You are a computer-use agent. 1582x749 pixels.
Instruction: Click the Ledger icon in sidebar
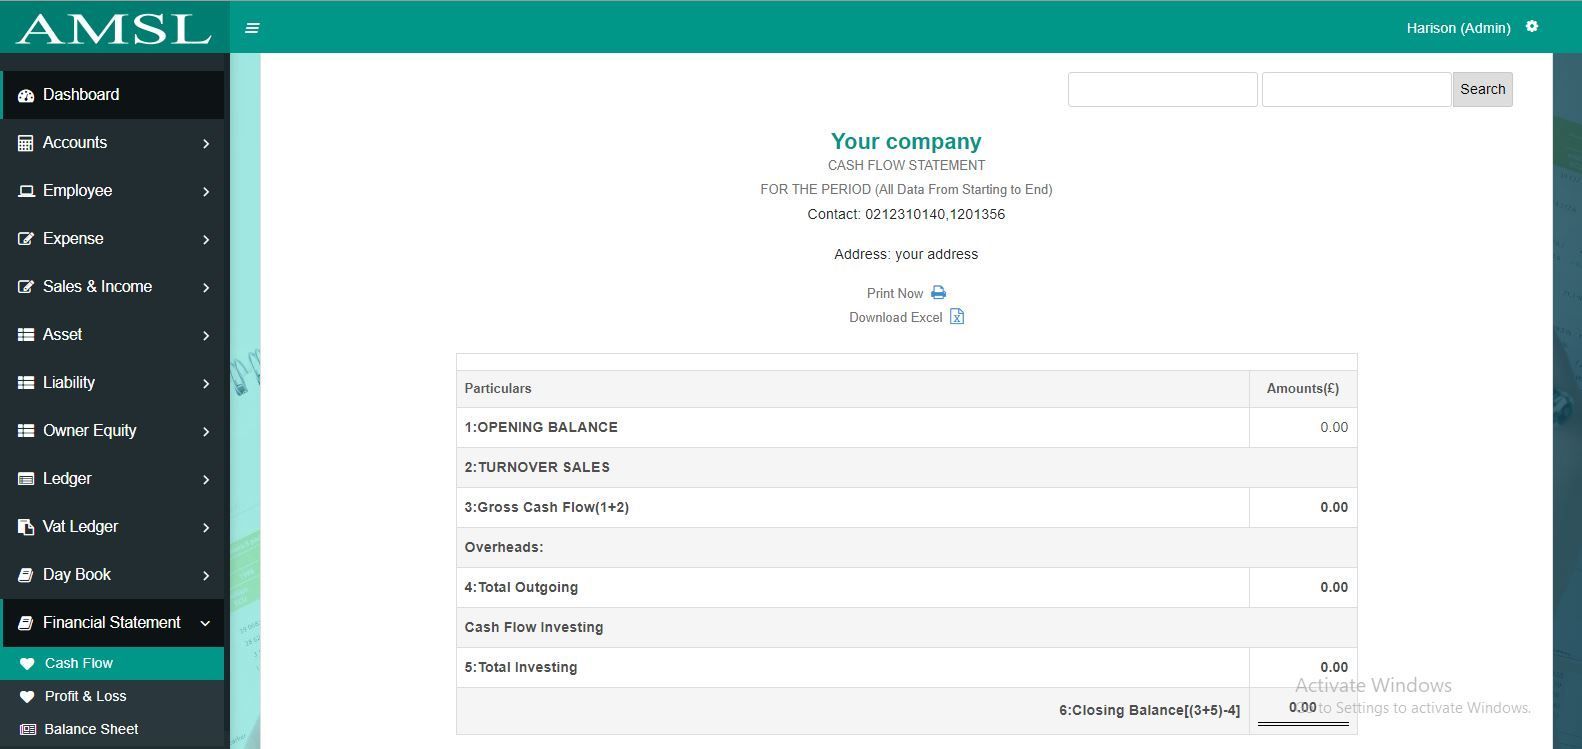(26, 479)
